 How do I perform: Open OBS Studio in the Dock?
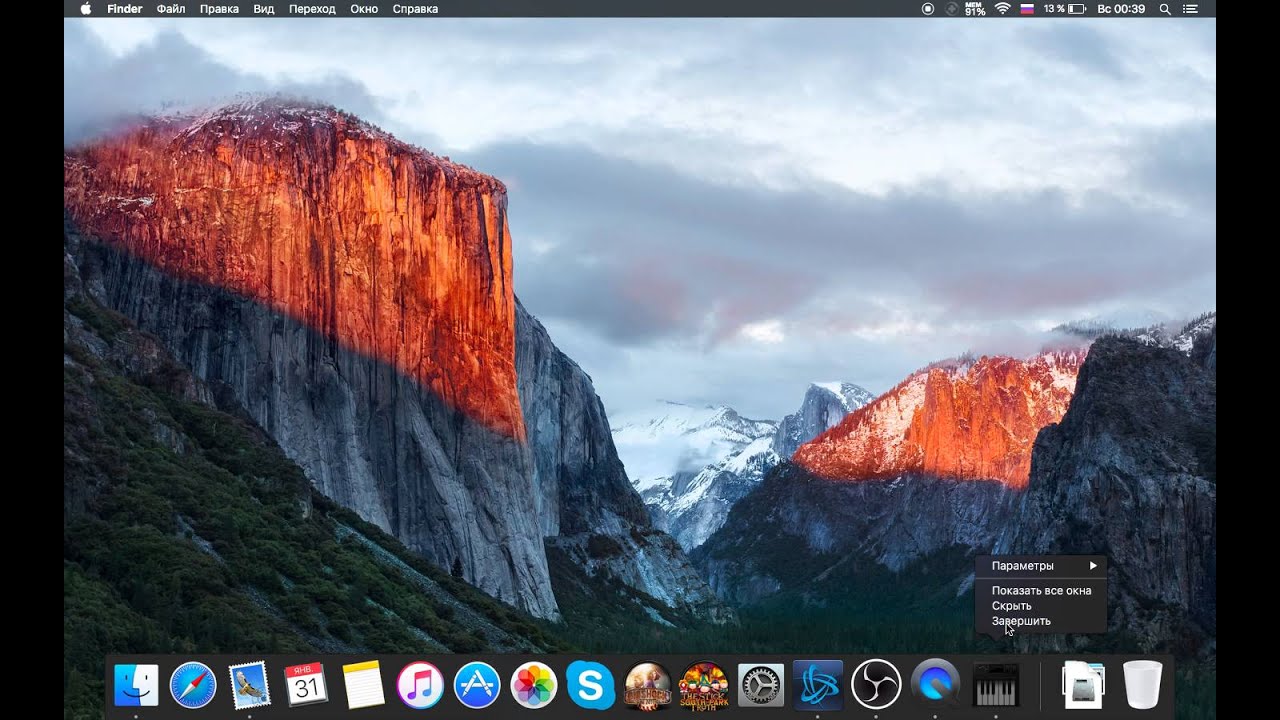876,685
